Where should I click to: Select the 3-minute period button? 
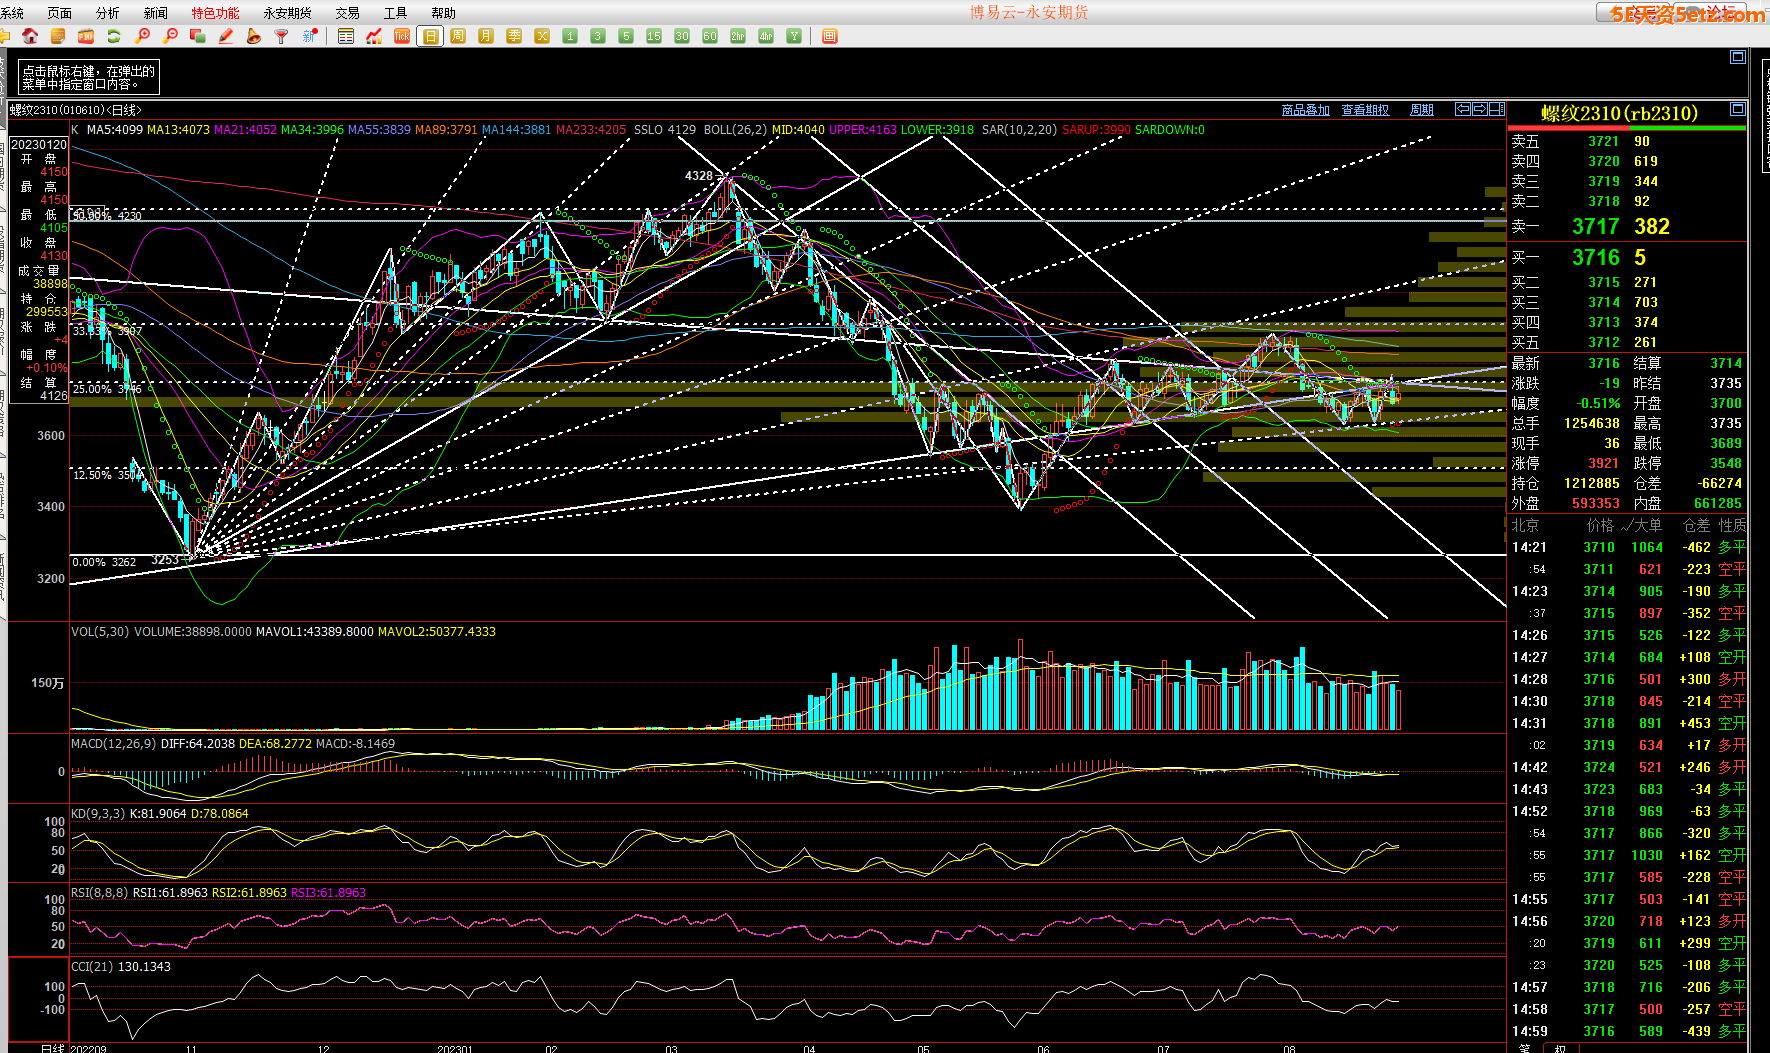598,36
